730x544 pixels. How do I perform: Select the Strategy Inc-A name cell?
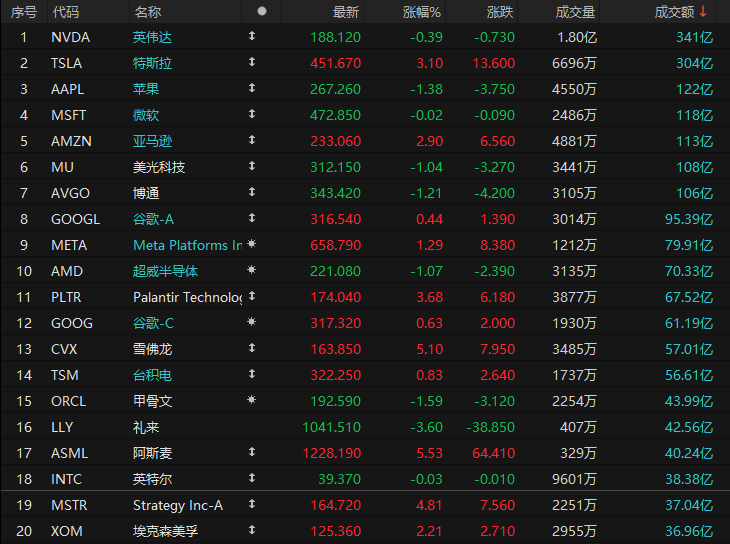[178, 505]
